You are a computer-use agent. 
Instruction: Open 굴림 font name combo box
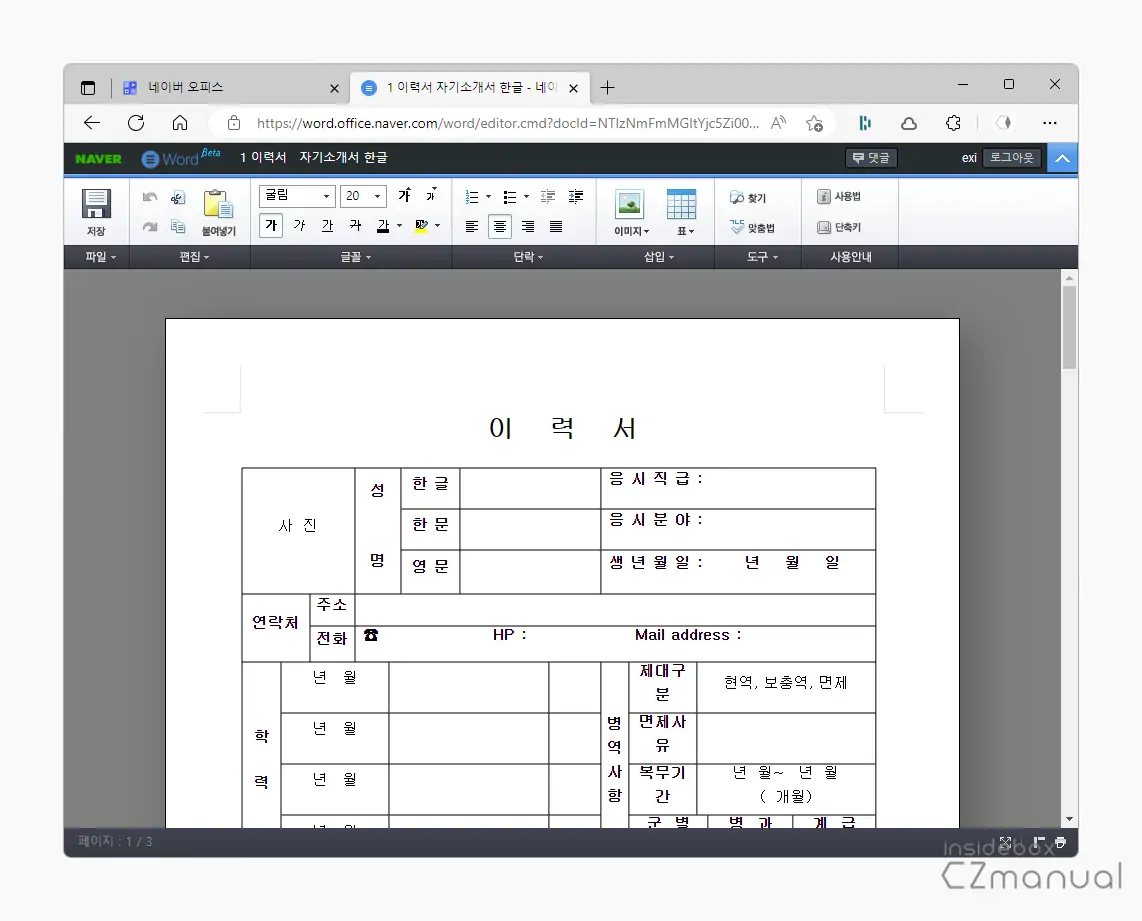[297, 196]
